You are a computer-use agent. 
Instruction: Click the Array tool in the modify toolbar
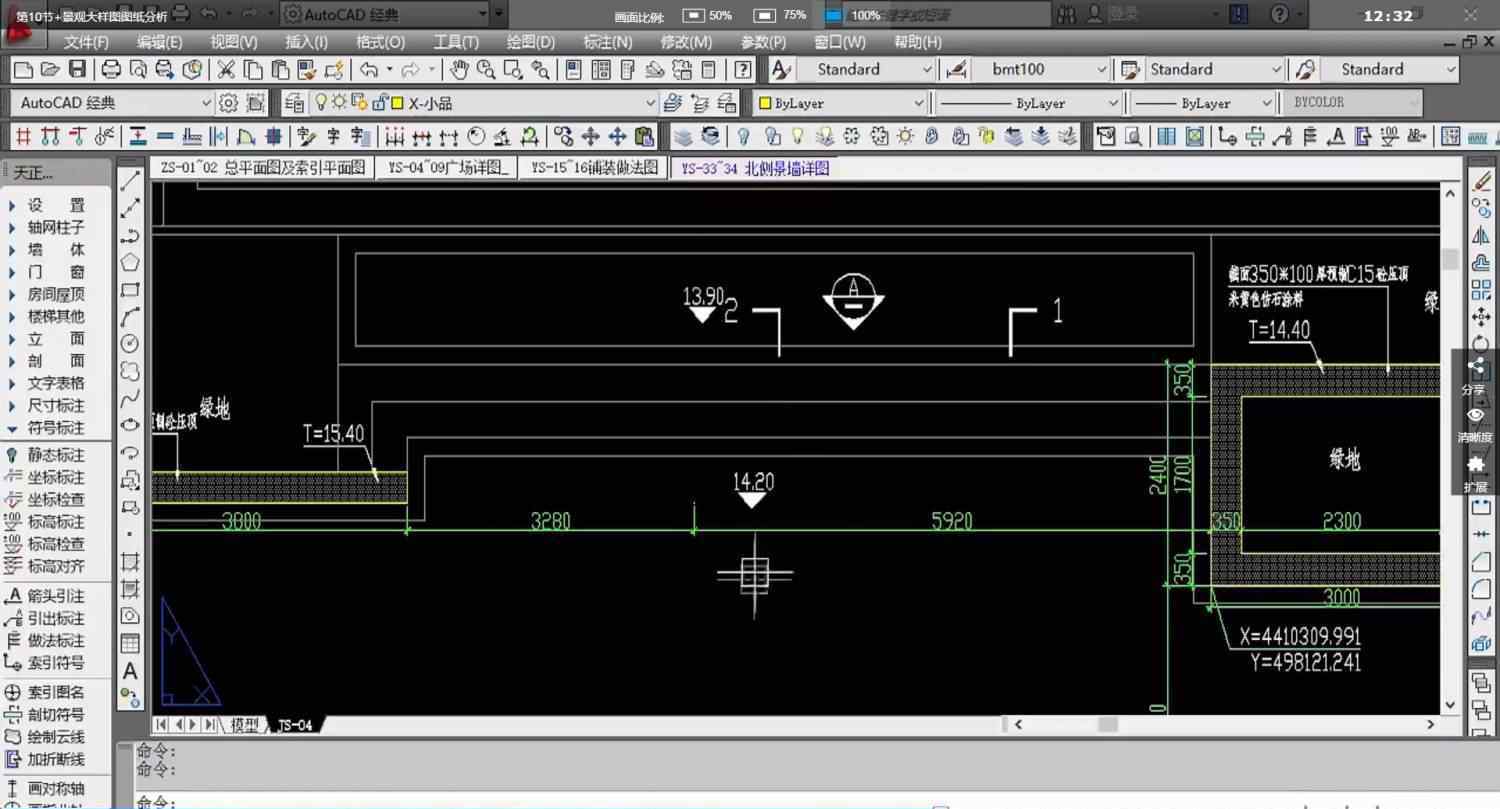pos(1481,290)
